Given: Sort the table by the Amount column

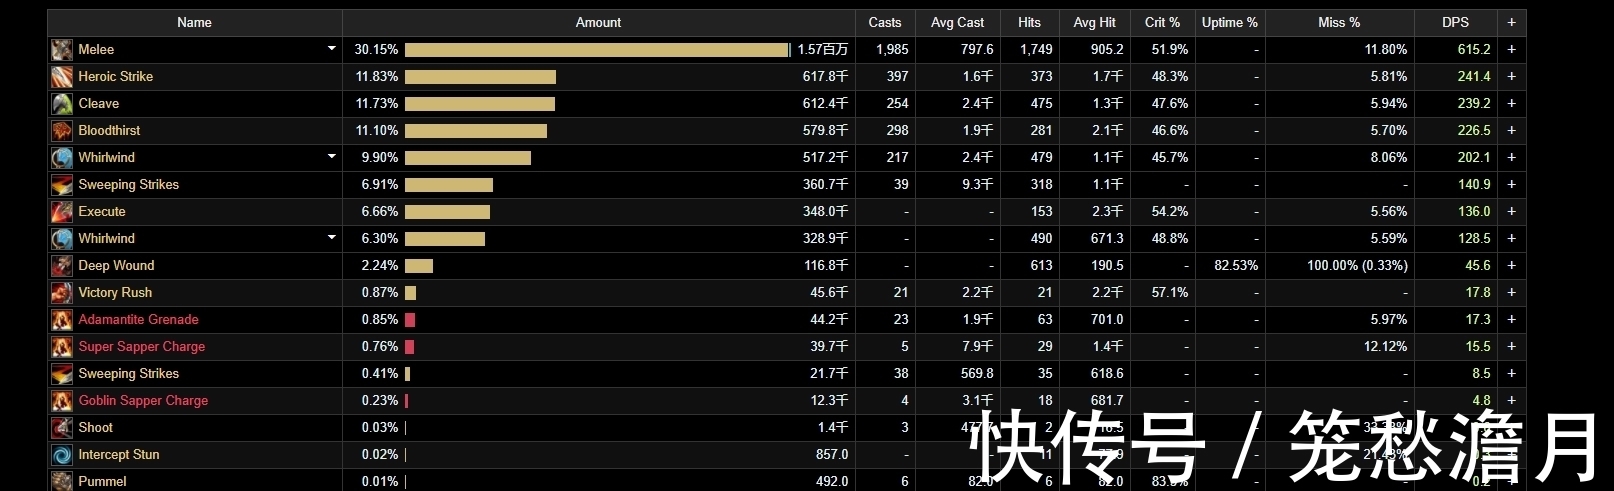Looking at the screenshot, I should coord(598,22).
